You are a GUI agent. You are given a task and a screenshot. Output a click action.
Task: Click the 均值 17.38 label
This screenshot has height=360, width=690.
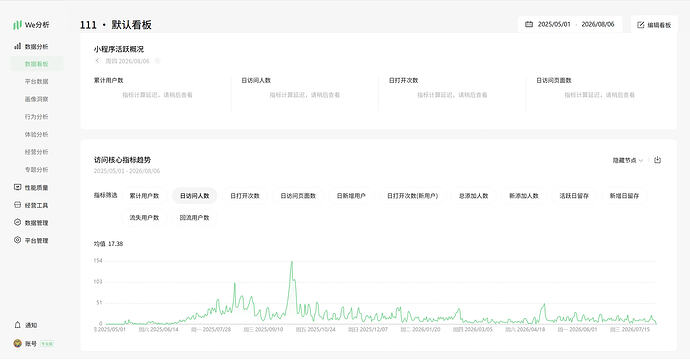coord(108,243)
